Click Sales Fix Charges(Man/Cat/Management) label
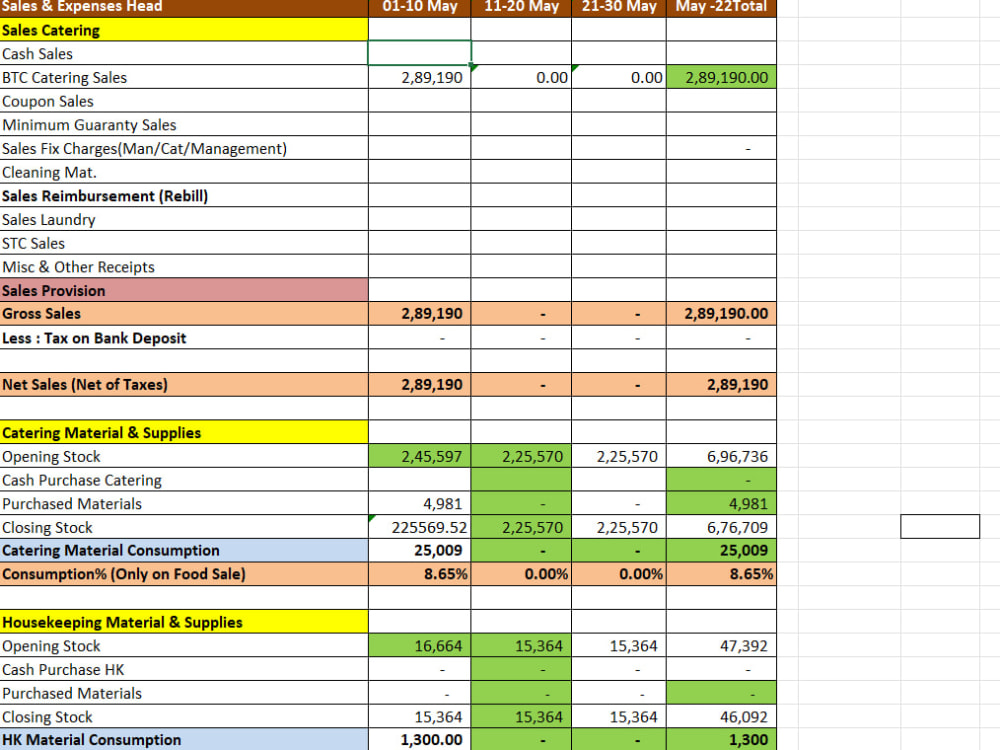The image size is (1000, 750). pyautogui.click(x=144, y=149)
